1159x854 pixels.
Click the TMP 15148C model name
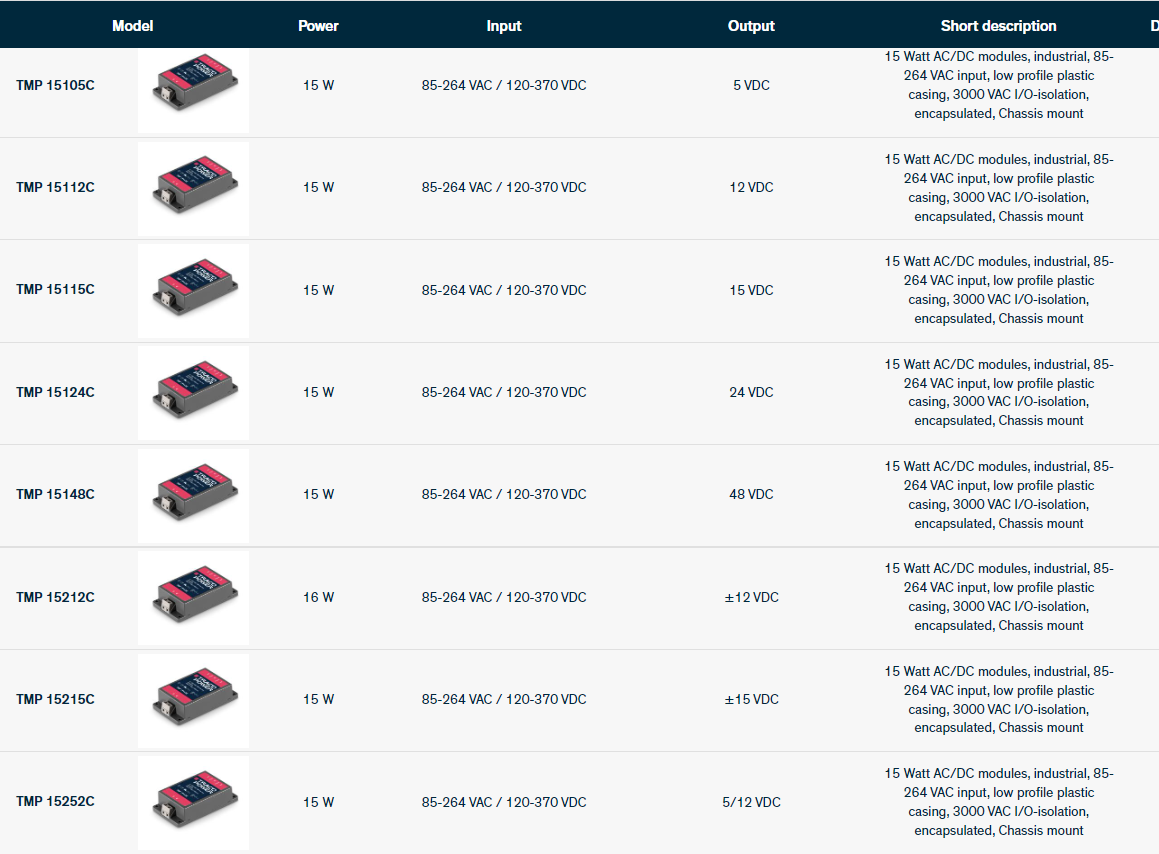click(x=55, y=495)
